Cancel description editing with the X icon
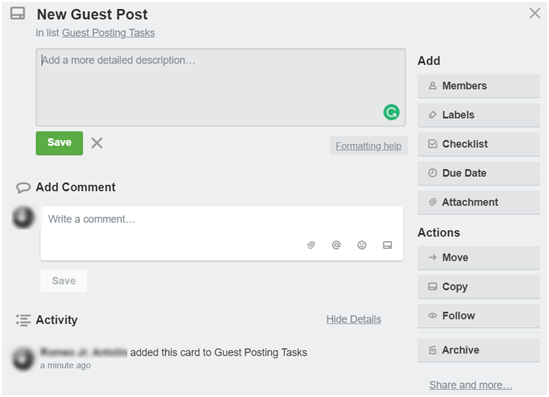The image size is (549, 397). click(x=97, y=143)
